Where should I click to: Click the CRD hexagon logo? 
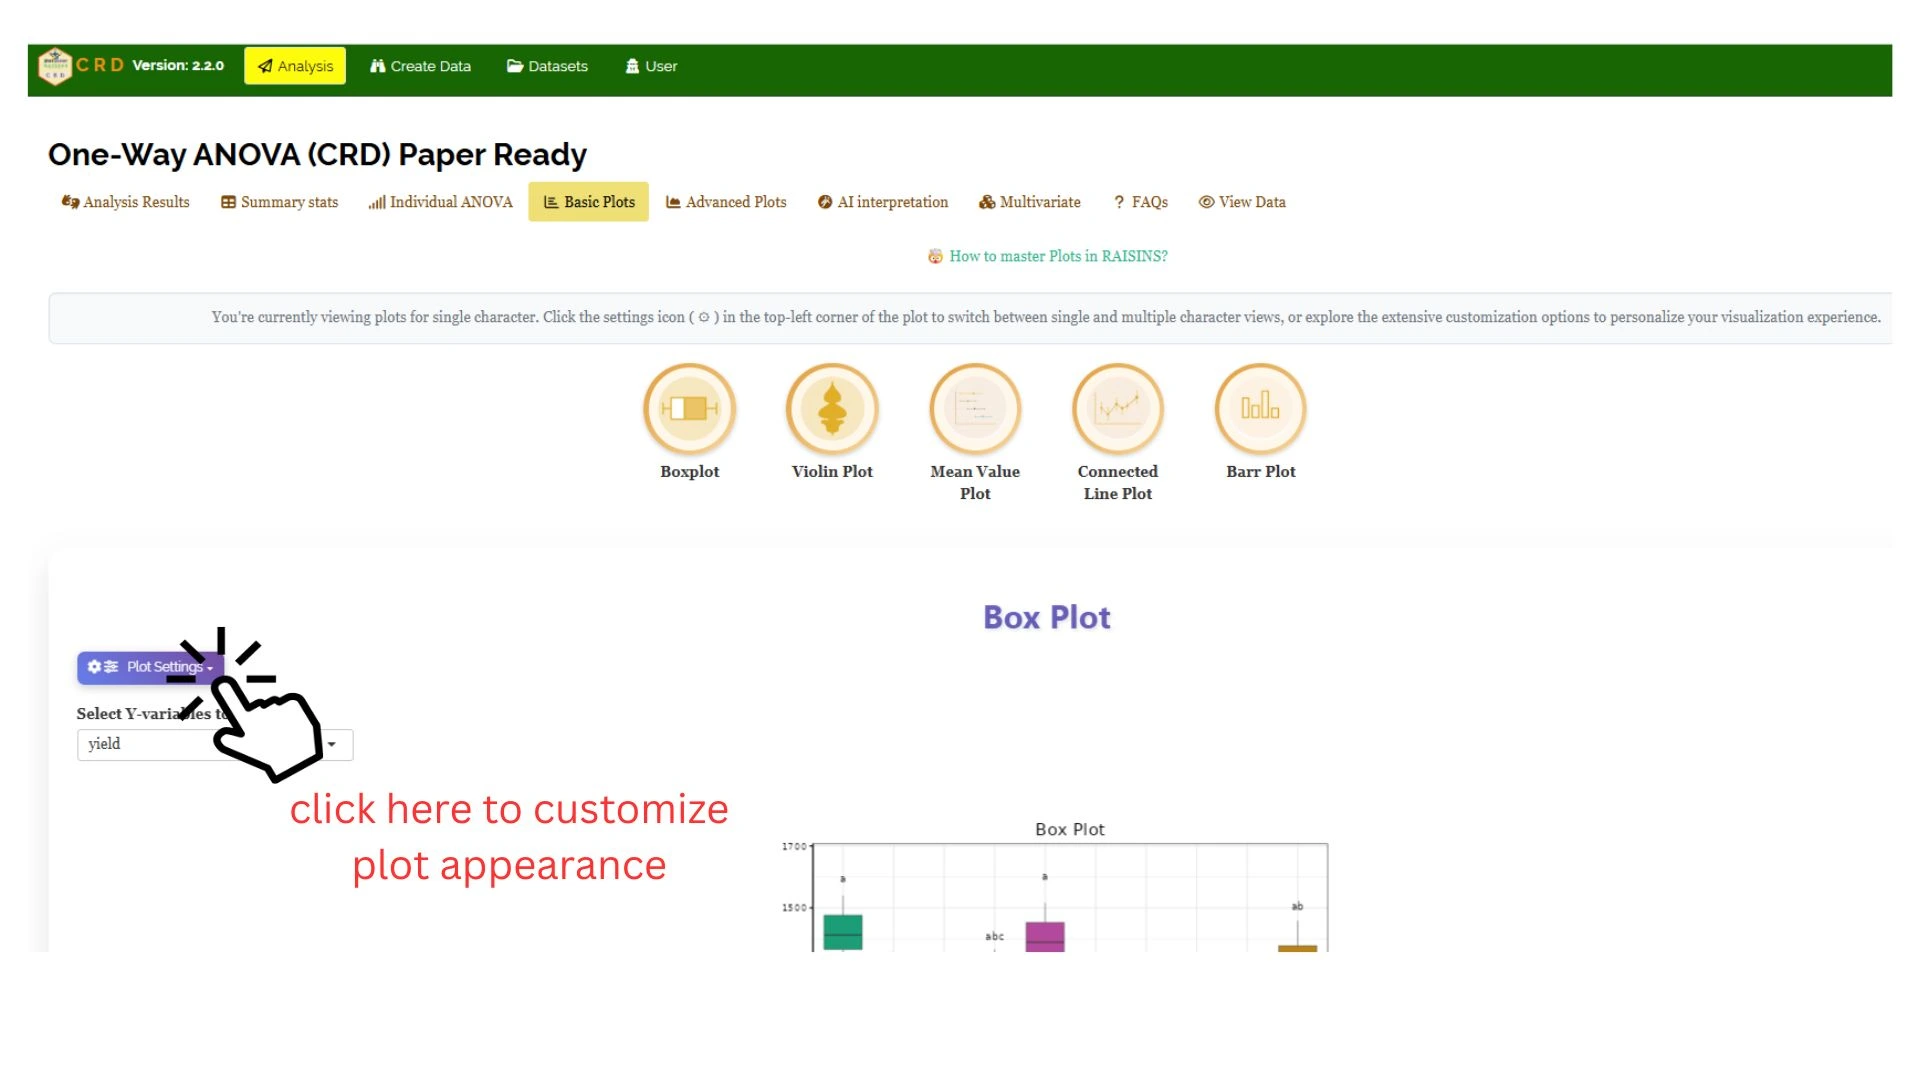pos(55,66)
